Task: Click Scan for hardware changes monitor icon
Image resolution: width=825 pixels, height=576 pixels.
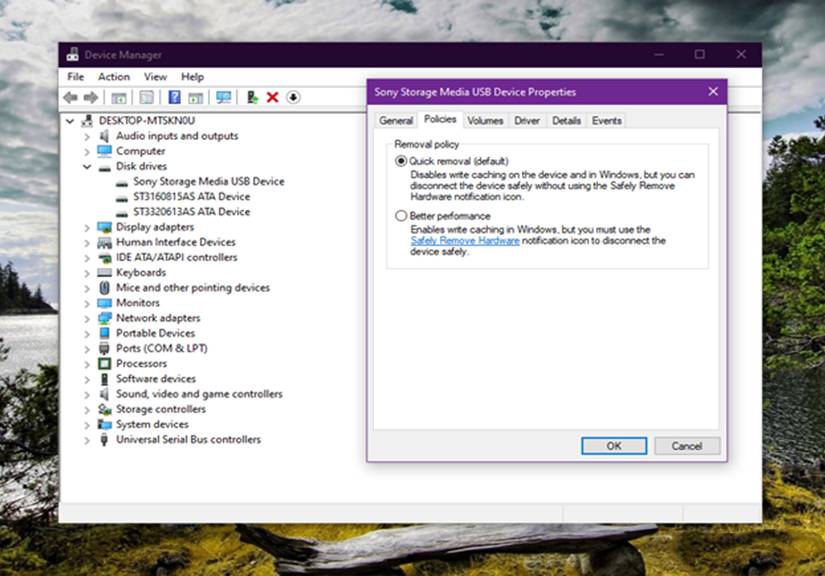Action: [223, 97]
